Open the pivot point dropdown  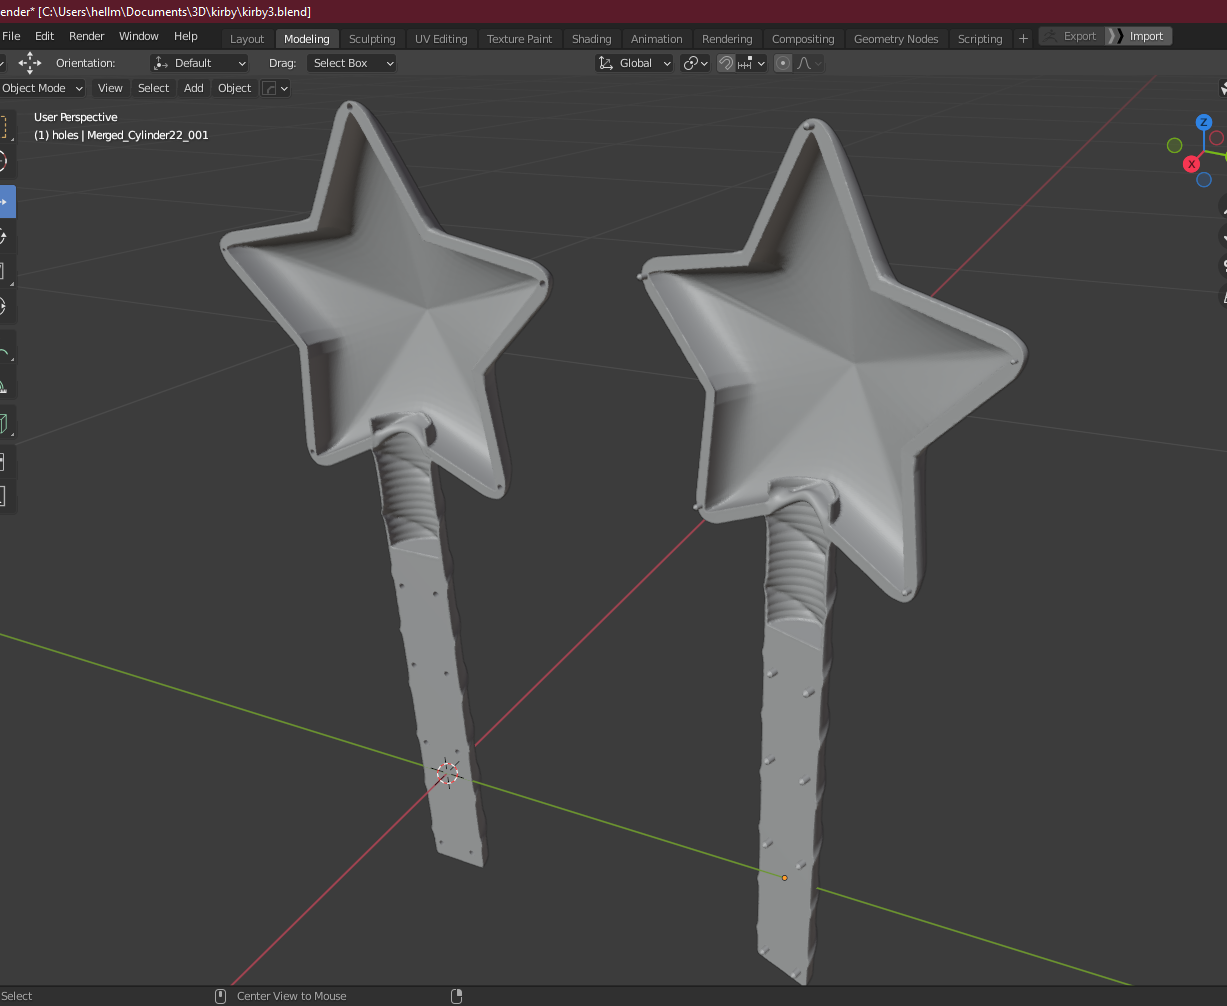pyautogui.click(x=695, y=63)
